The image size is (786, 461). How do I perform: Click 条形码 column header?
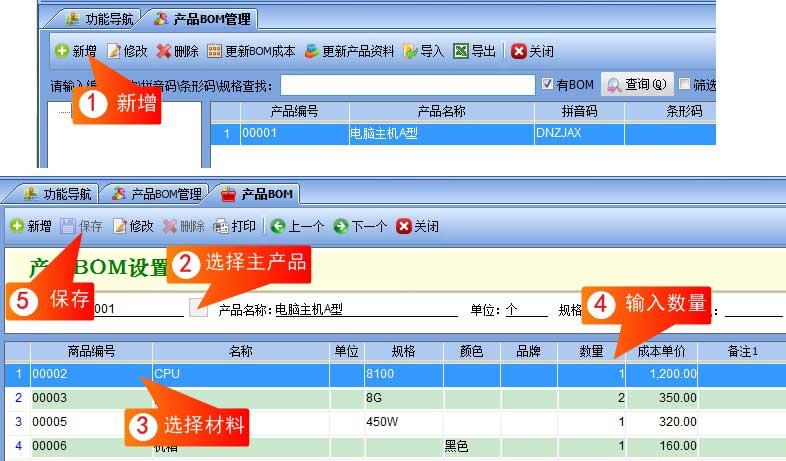670,111
